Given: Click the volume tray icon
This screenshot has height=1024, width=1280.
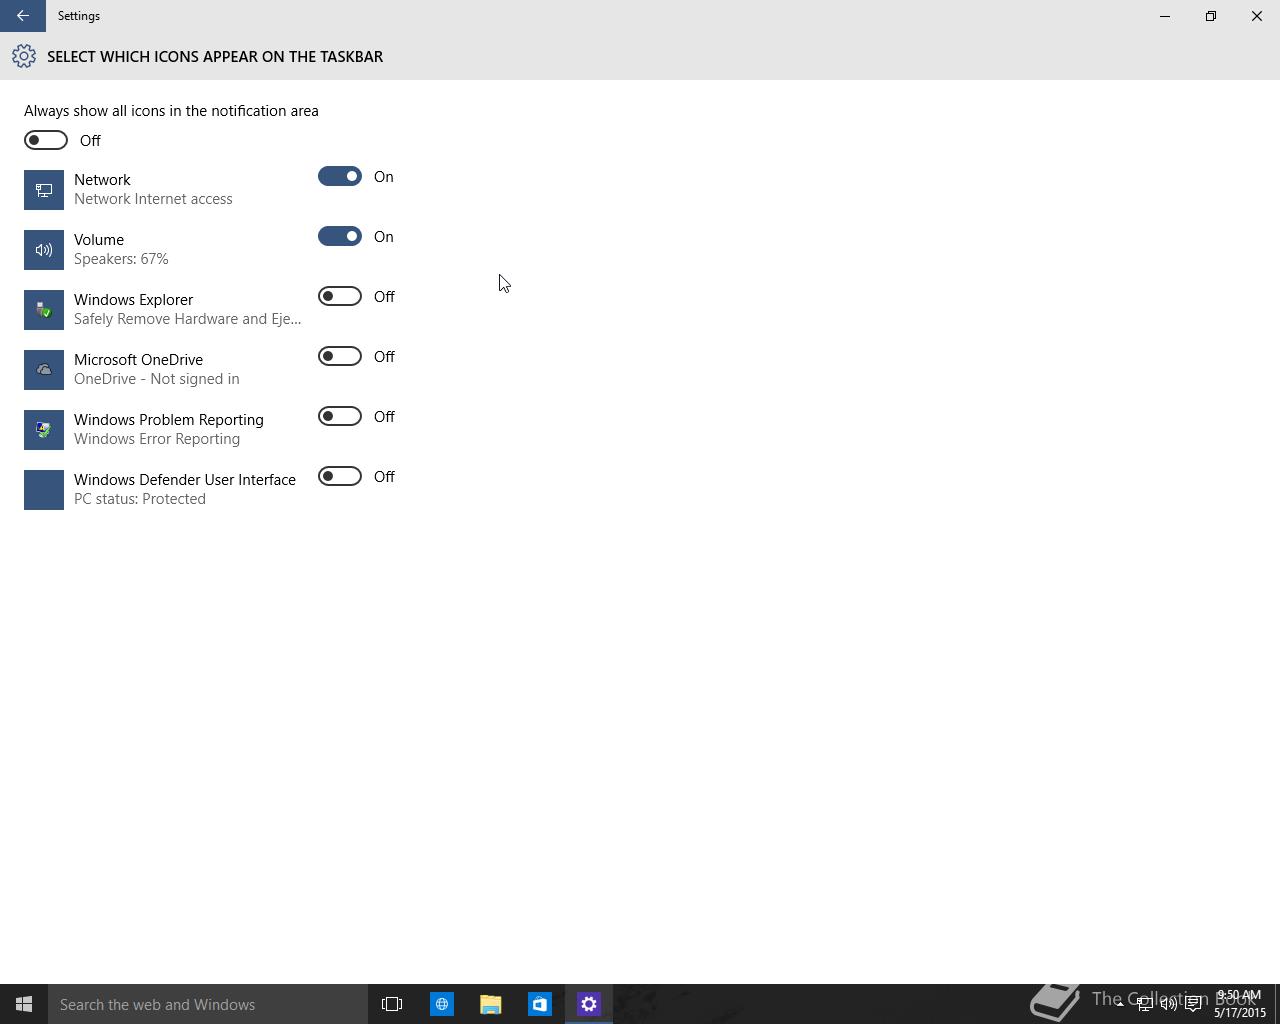Looking at the screenshot, I should (x=1168, y=1004).
